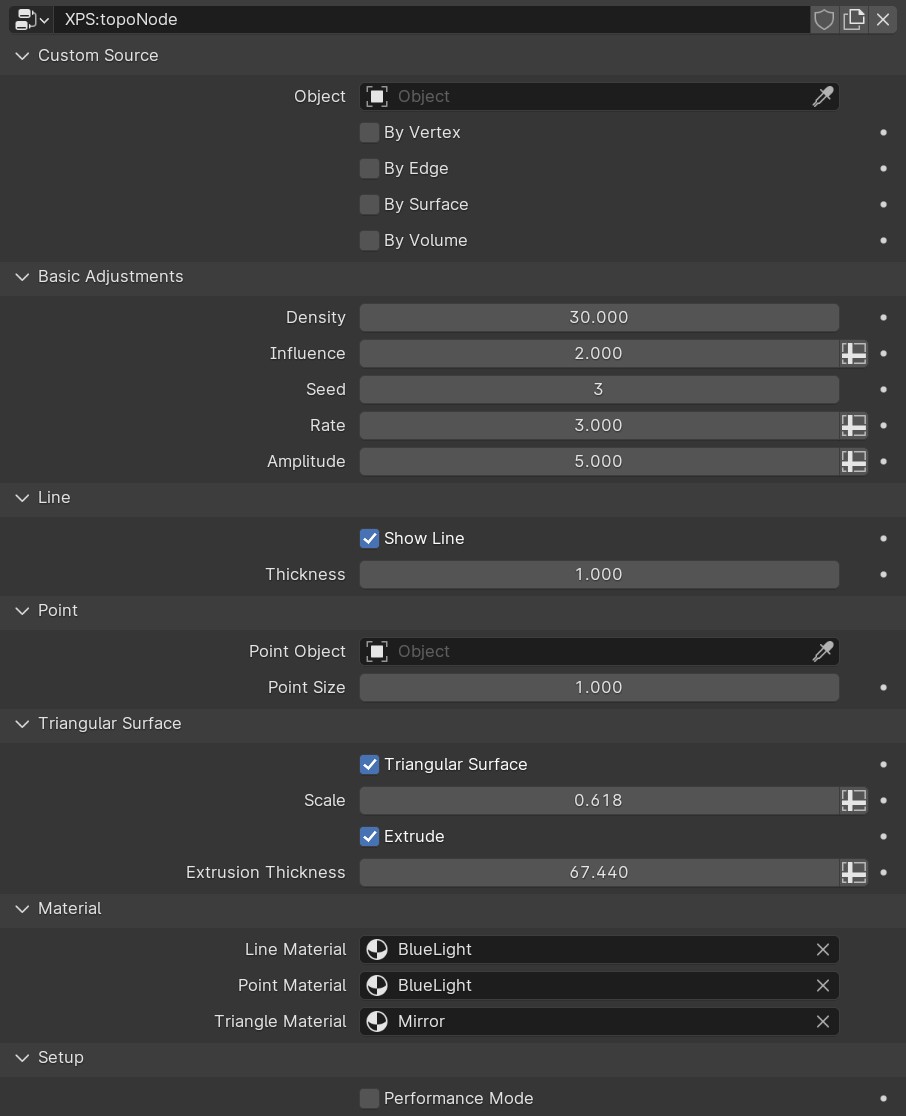
Task: Click the animate dot next to By Vertex
Action: tap(883, 132)
